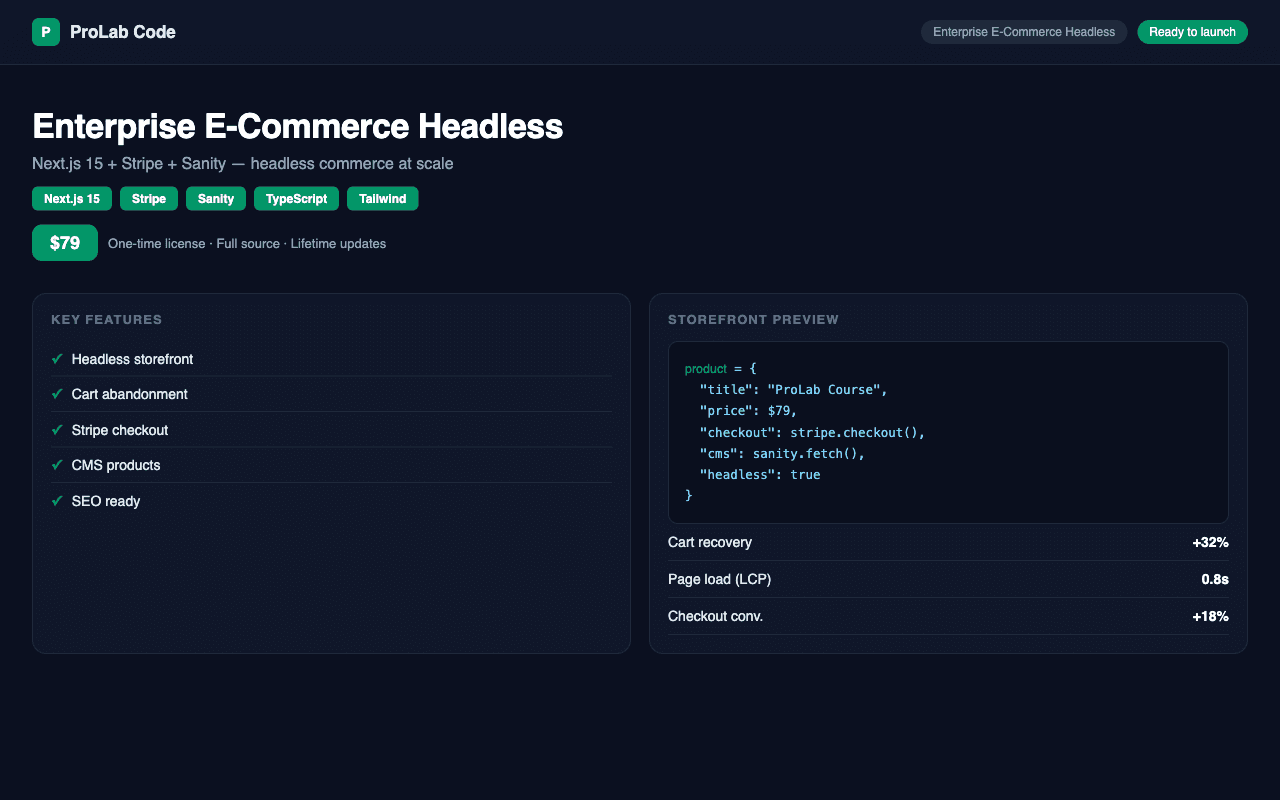Select the TypeScript tag
Viewport: 1280px width, 800px height.
coord(296,199)
